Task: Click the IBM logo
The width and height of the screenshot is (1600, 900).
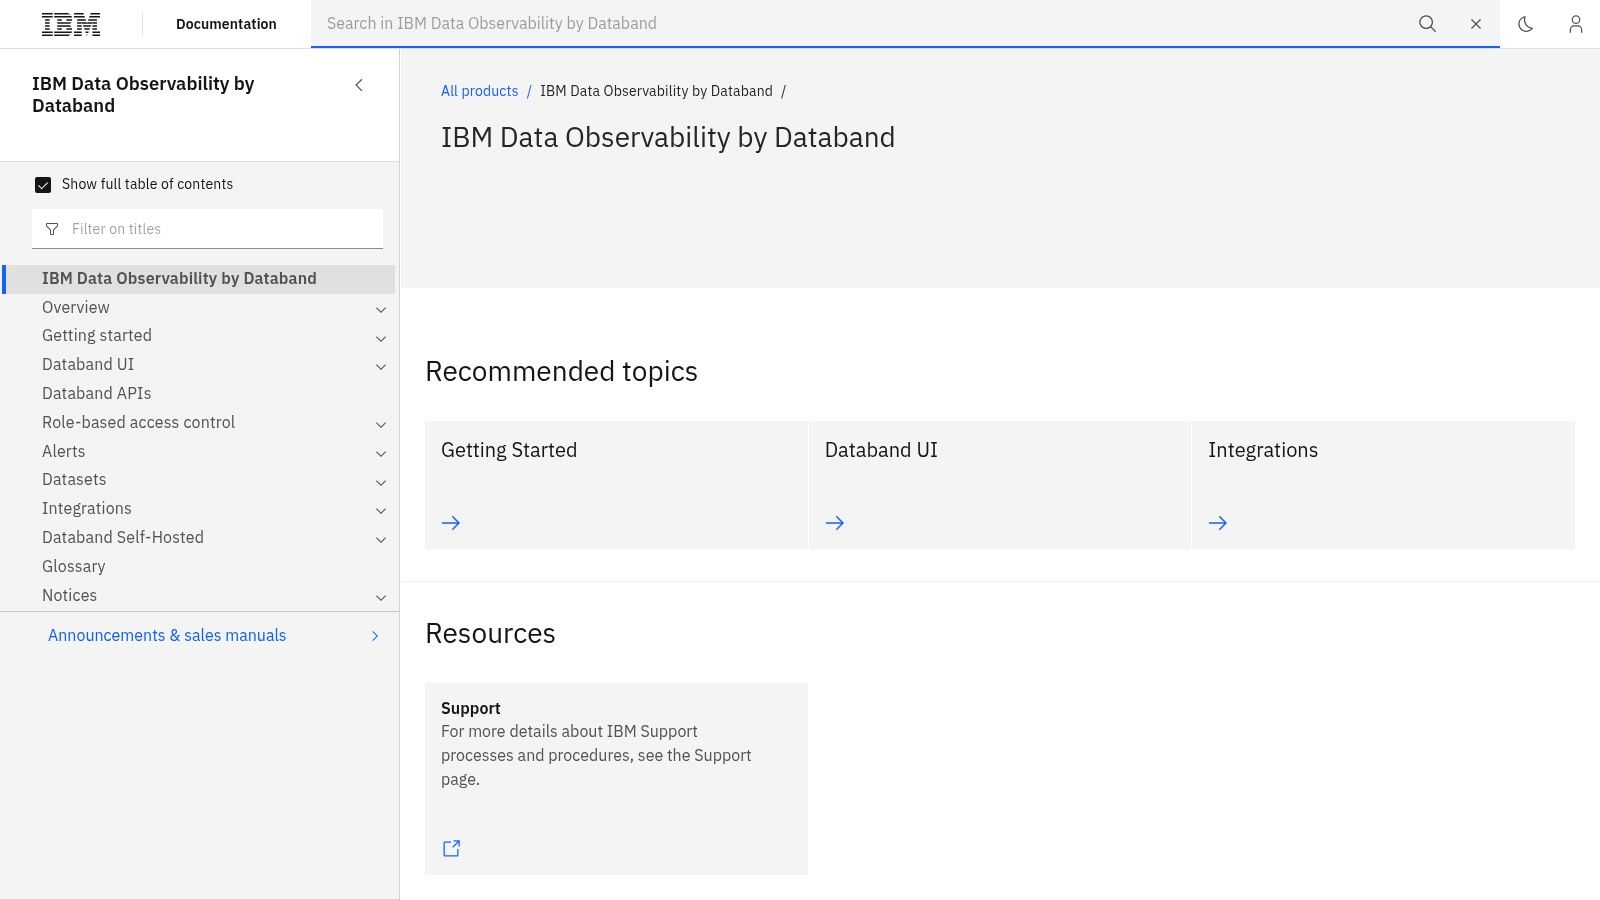Action: [x=71, y=24]
